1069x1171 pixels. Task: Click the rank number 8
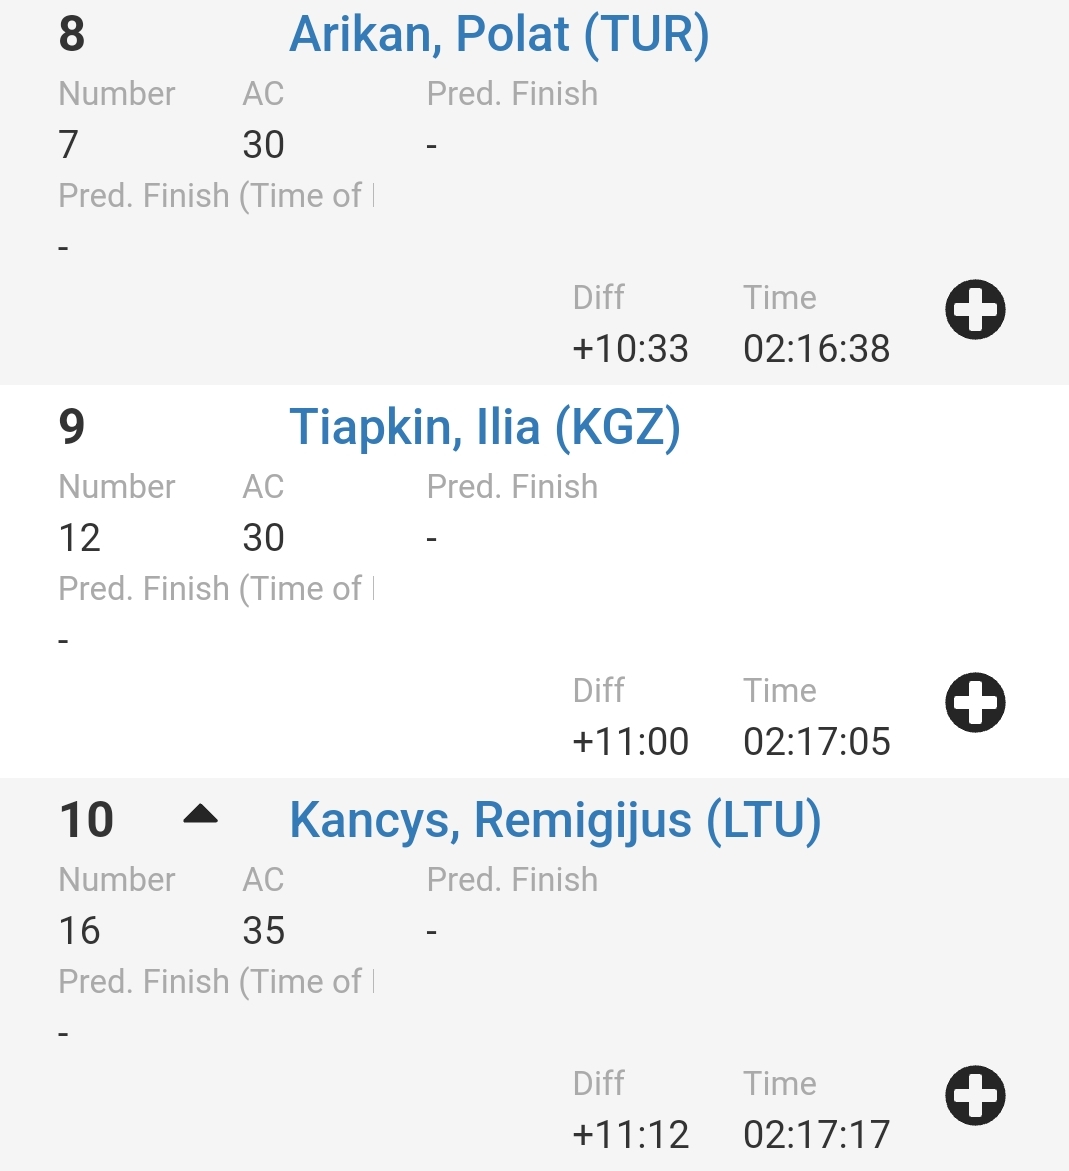tap(72, 34)
